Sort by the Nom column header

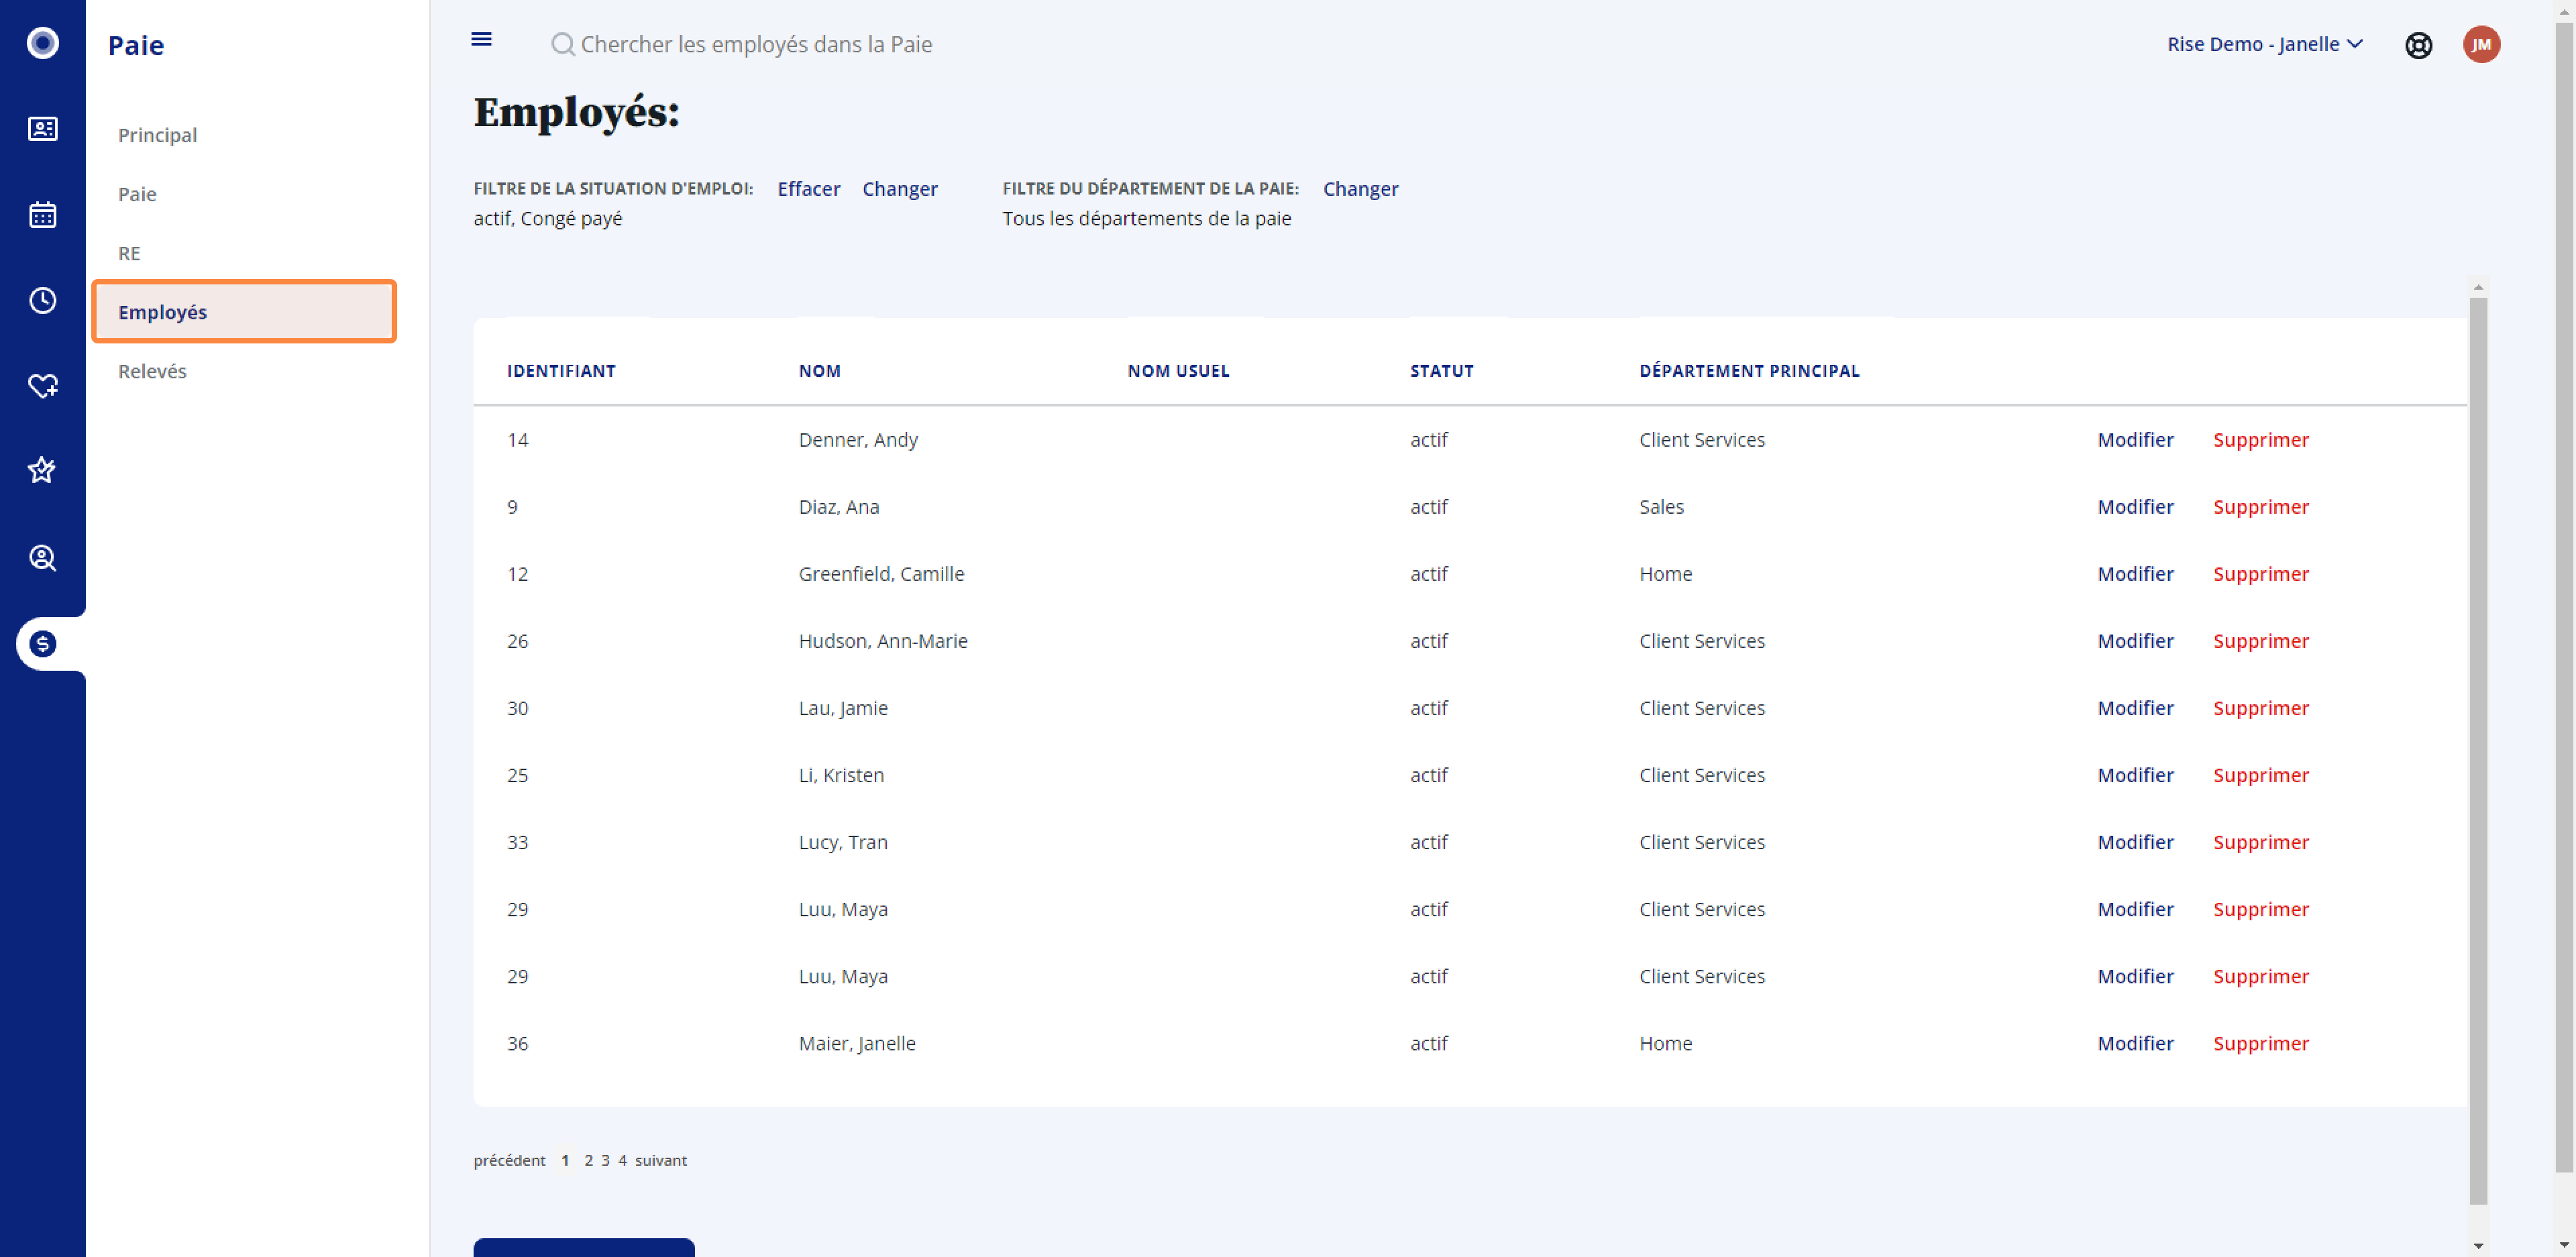click(819, 371)
